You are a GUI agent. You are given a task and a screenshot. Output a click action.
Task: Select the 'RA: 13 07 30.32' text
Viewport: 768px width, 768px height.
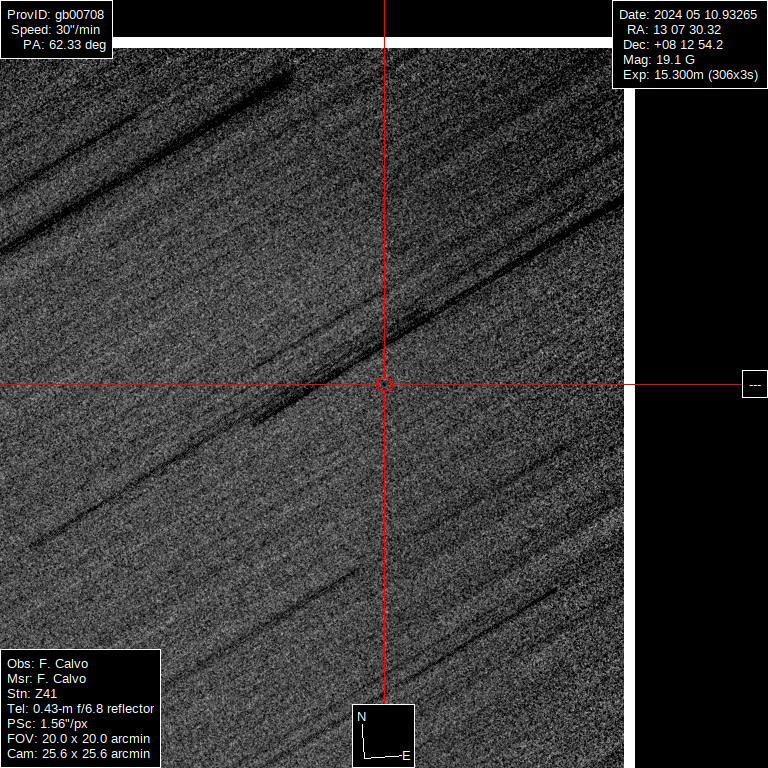click(674, 30)
